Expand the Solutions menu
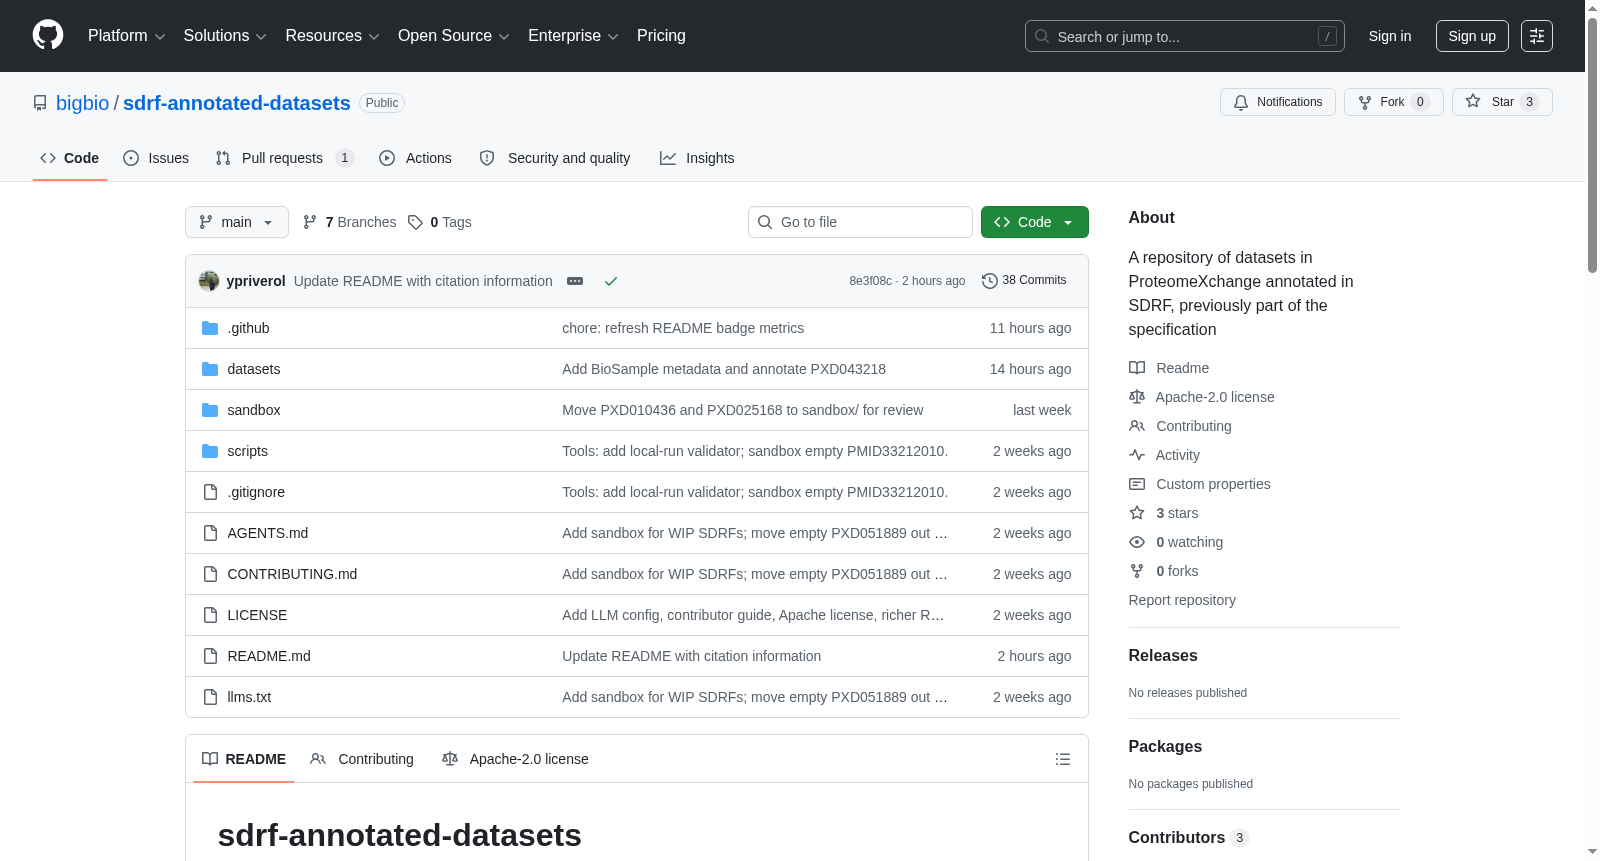1600x861 pixels. click(x=225, y=36)
